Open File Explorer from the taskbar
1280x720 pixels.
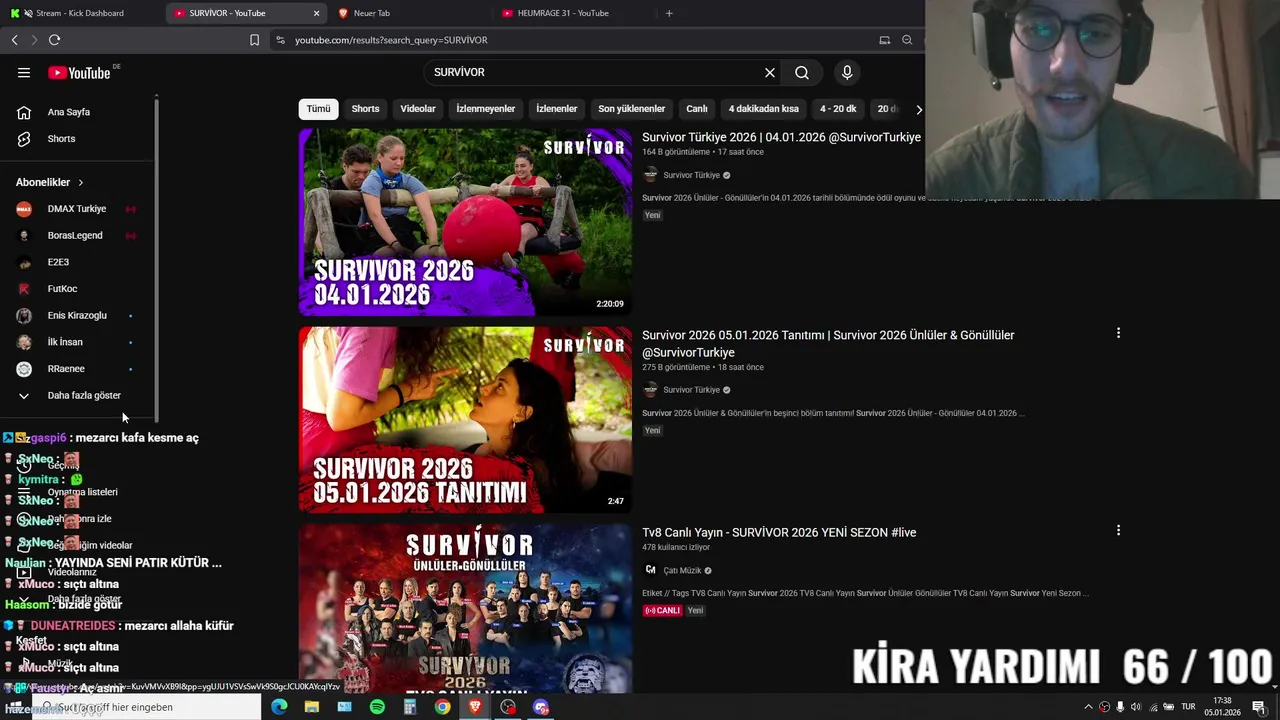point(312,707)
